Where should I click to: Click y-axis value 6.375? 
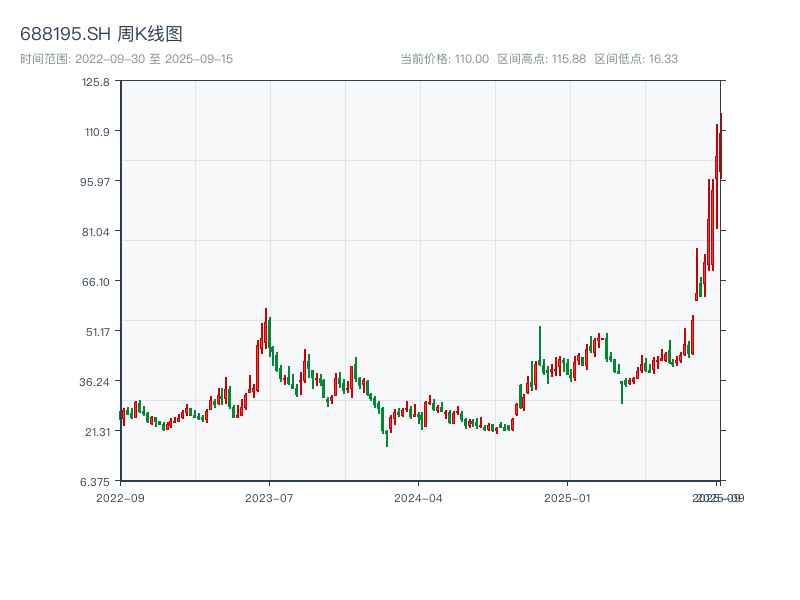click(95, 482)
